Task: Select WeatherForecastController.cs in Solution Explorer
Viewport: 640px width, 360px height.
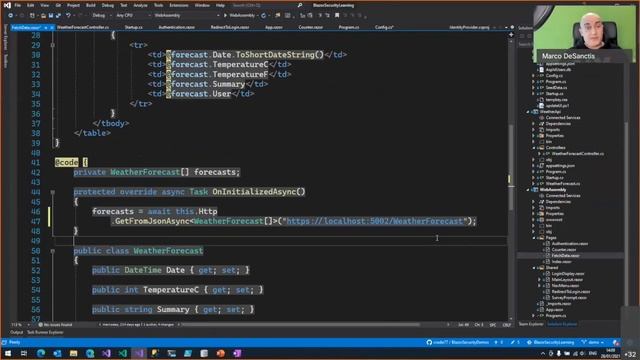Action: click(x=578, y=154)
